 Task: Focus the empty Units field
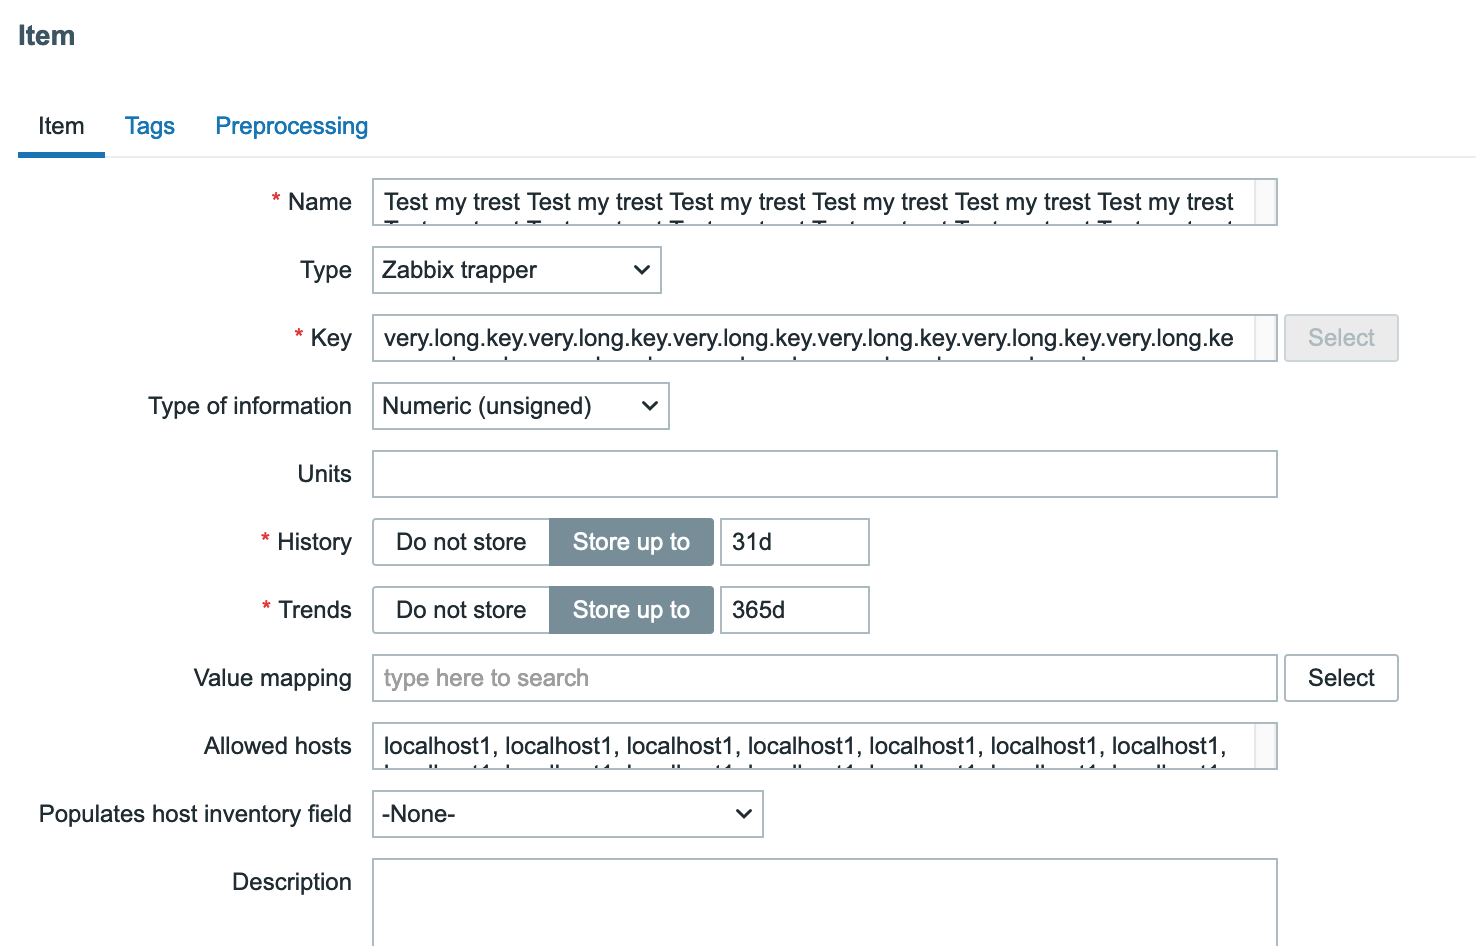click(x=825, y=474)
